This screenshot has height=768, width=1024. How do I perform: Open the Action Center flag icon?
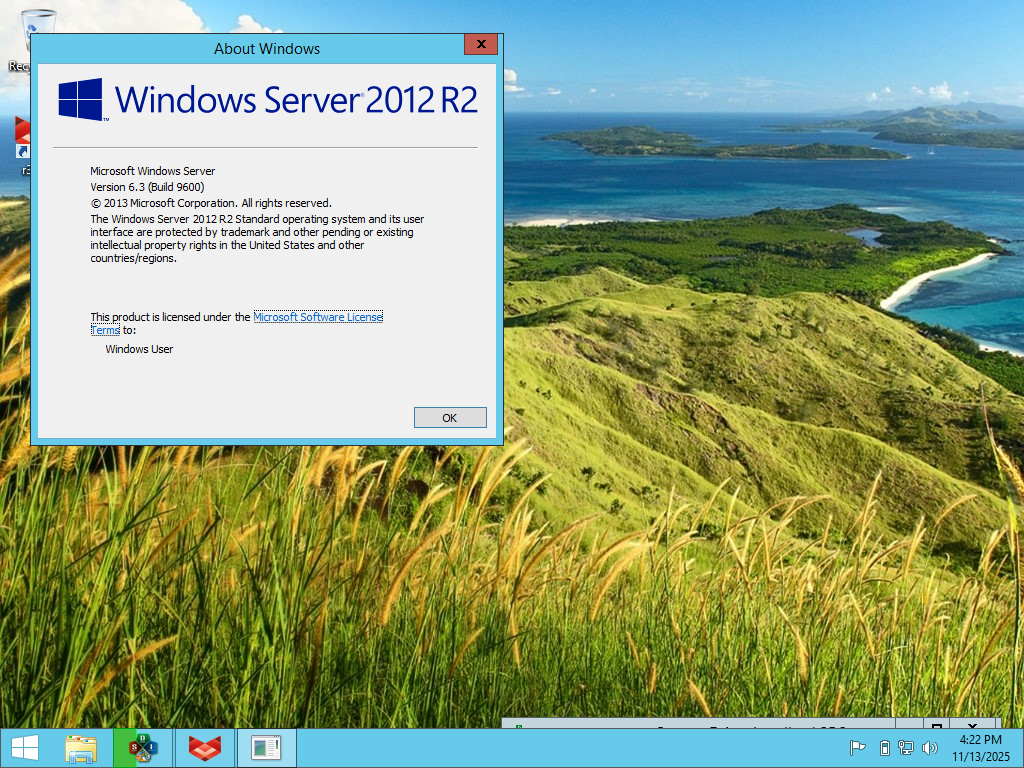[857, 748]
